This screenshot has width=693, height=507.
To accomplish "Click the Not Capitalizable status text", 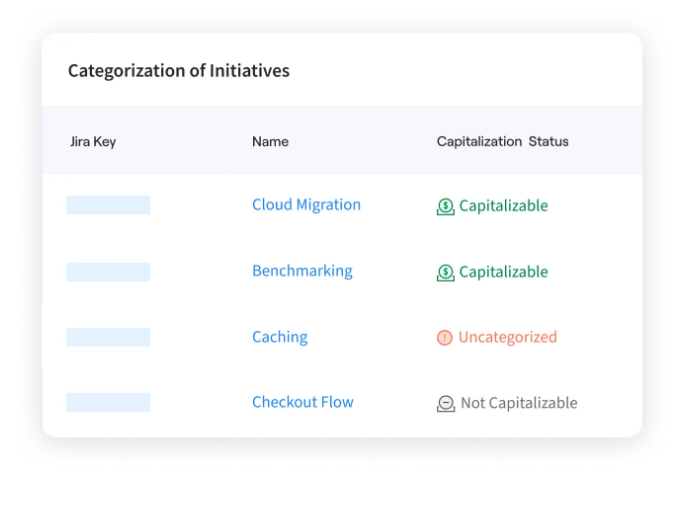I will pos(519,403).
